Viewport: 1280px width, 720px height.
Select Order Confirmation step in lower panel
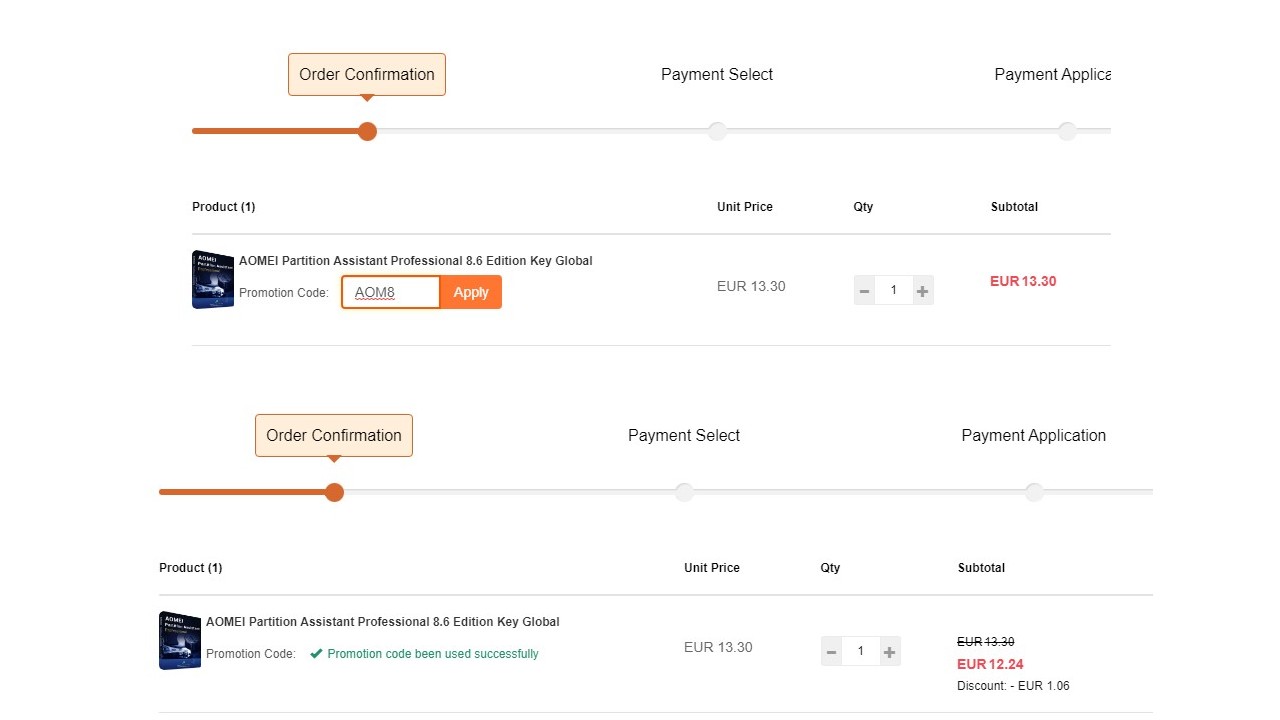click(334, 436)
